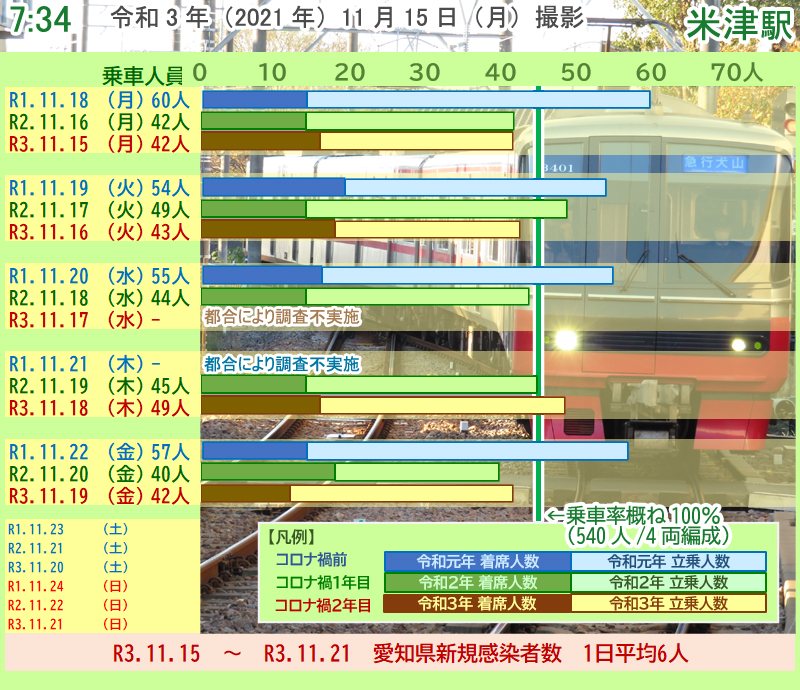Click the brown seated bar for R3.11.16
800x690 pixels.
268,229
